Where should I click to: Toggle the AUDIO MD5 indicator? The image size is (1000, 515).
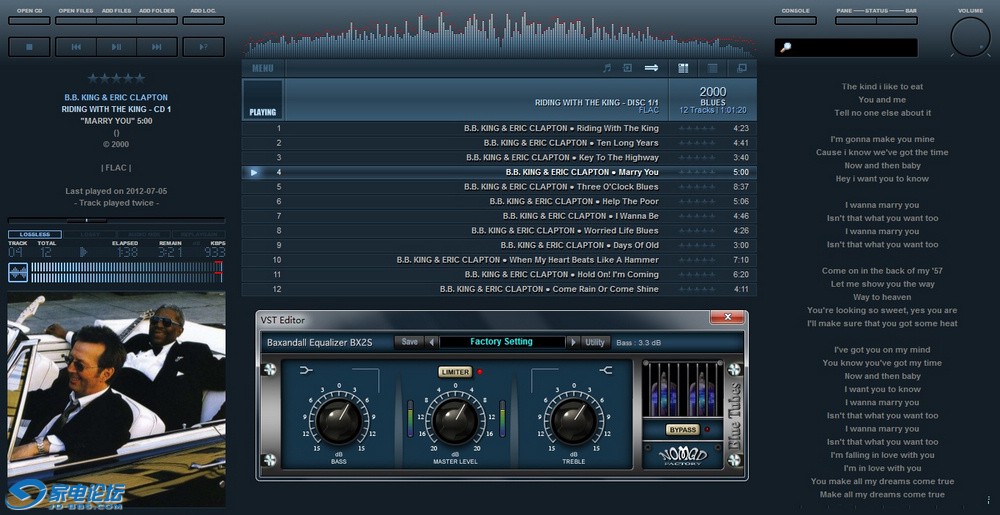(x=144, y=235)
